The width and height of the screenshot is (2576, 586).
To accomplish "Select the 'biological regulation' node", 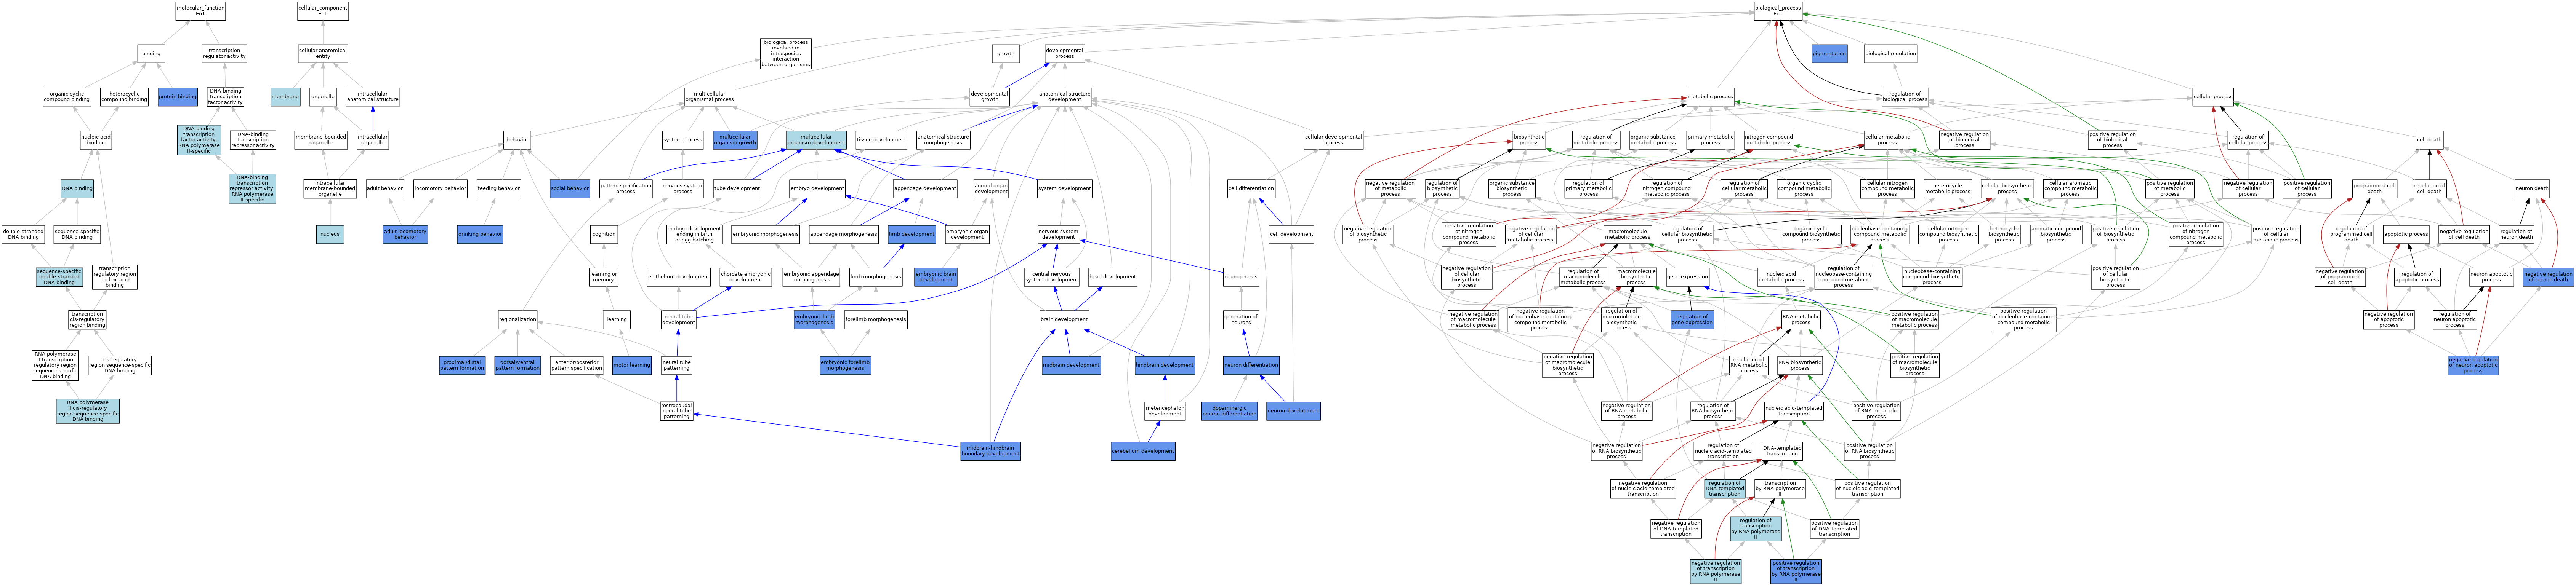I will [x=1891, y=54].
